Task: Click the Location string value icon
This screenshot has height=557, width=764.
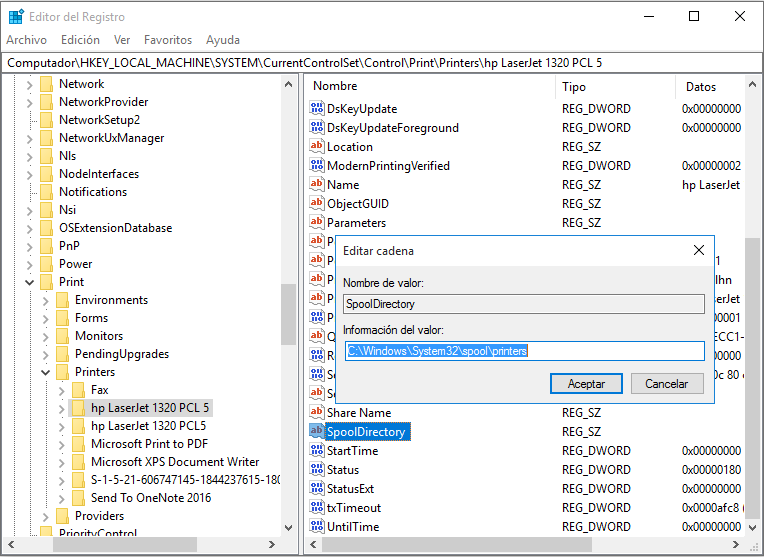Action: pos(317,147)
